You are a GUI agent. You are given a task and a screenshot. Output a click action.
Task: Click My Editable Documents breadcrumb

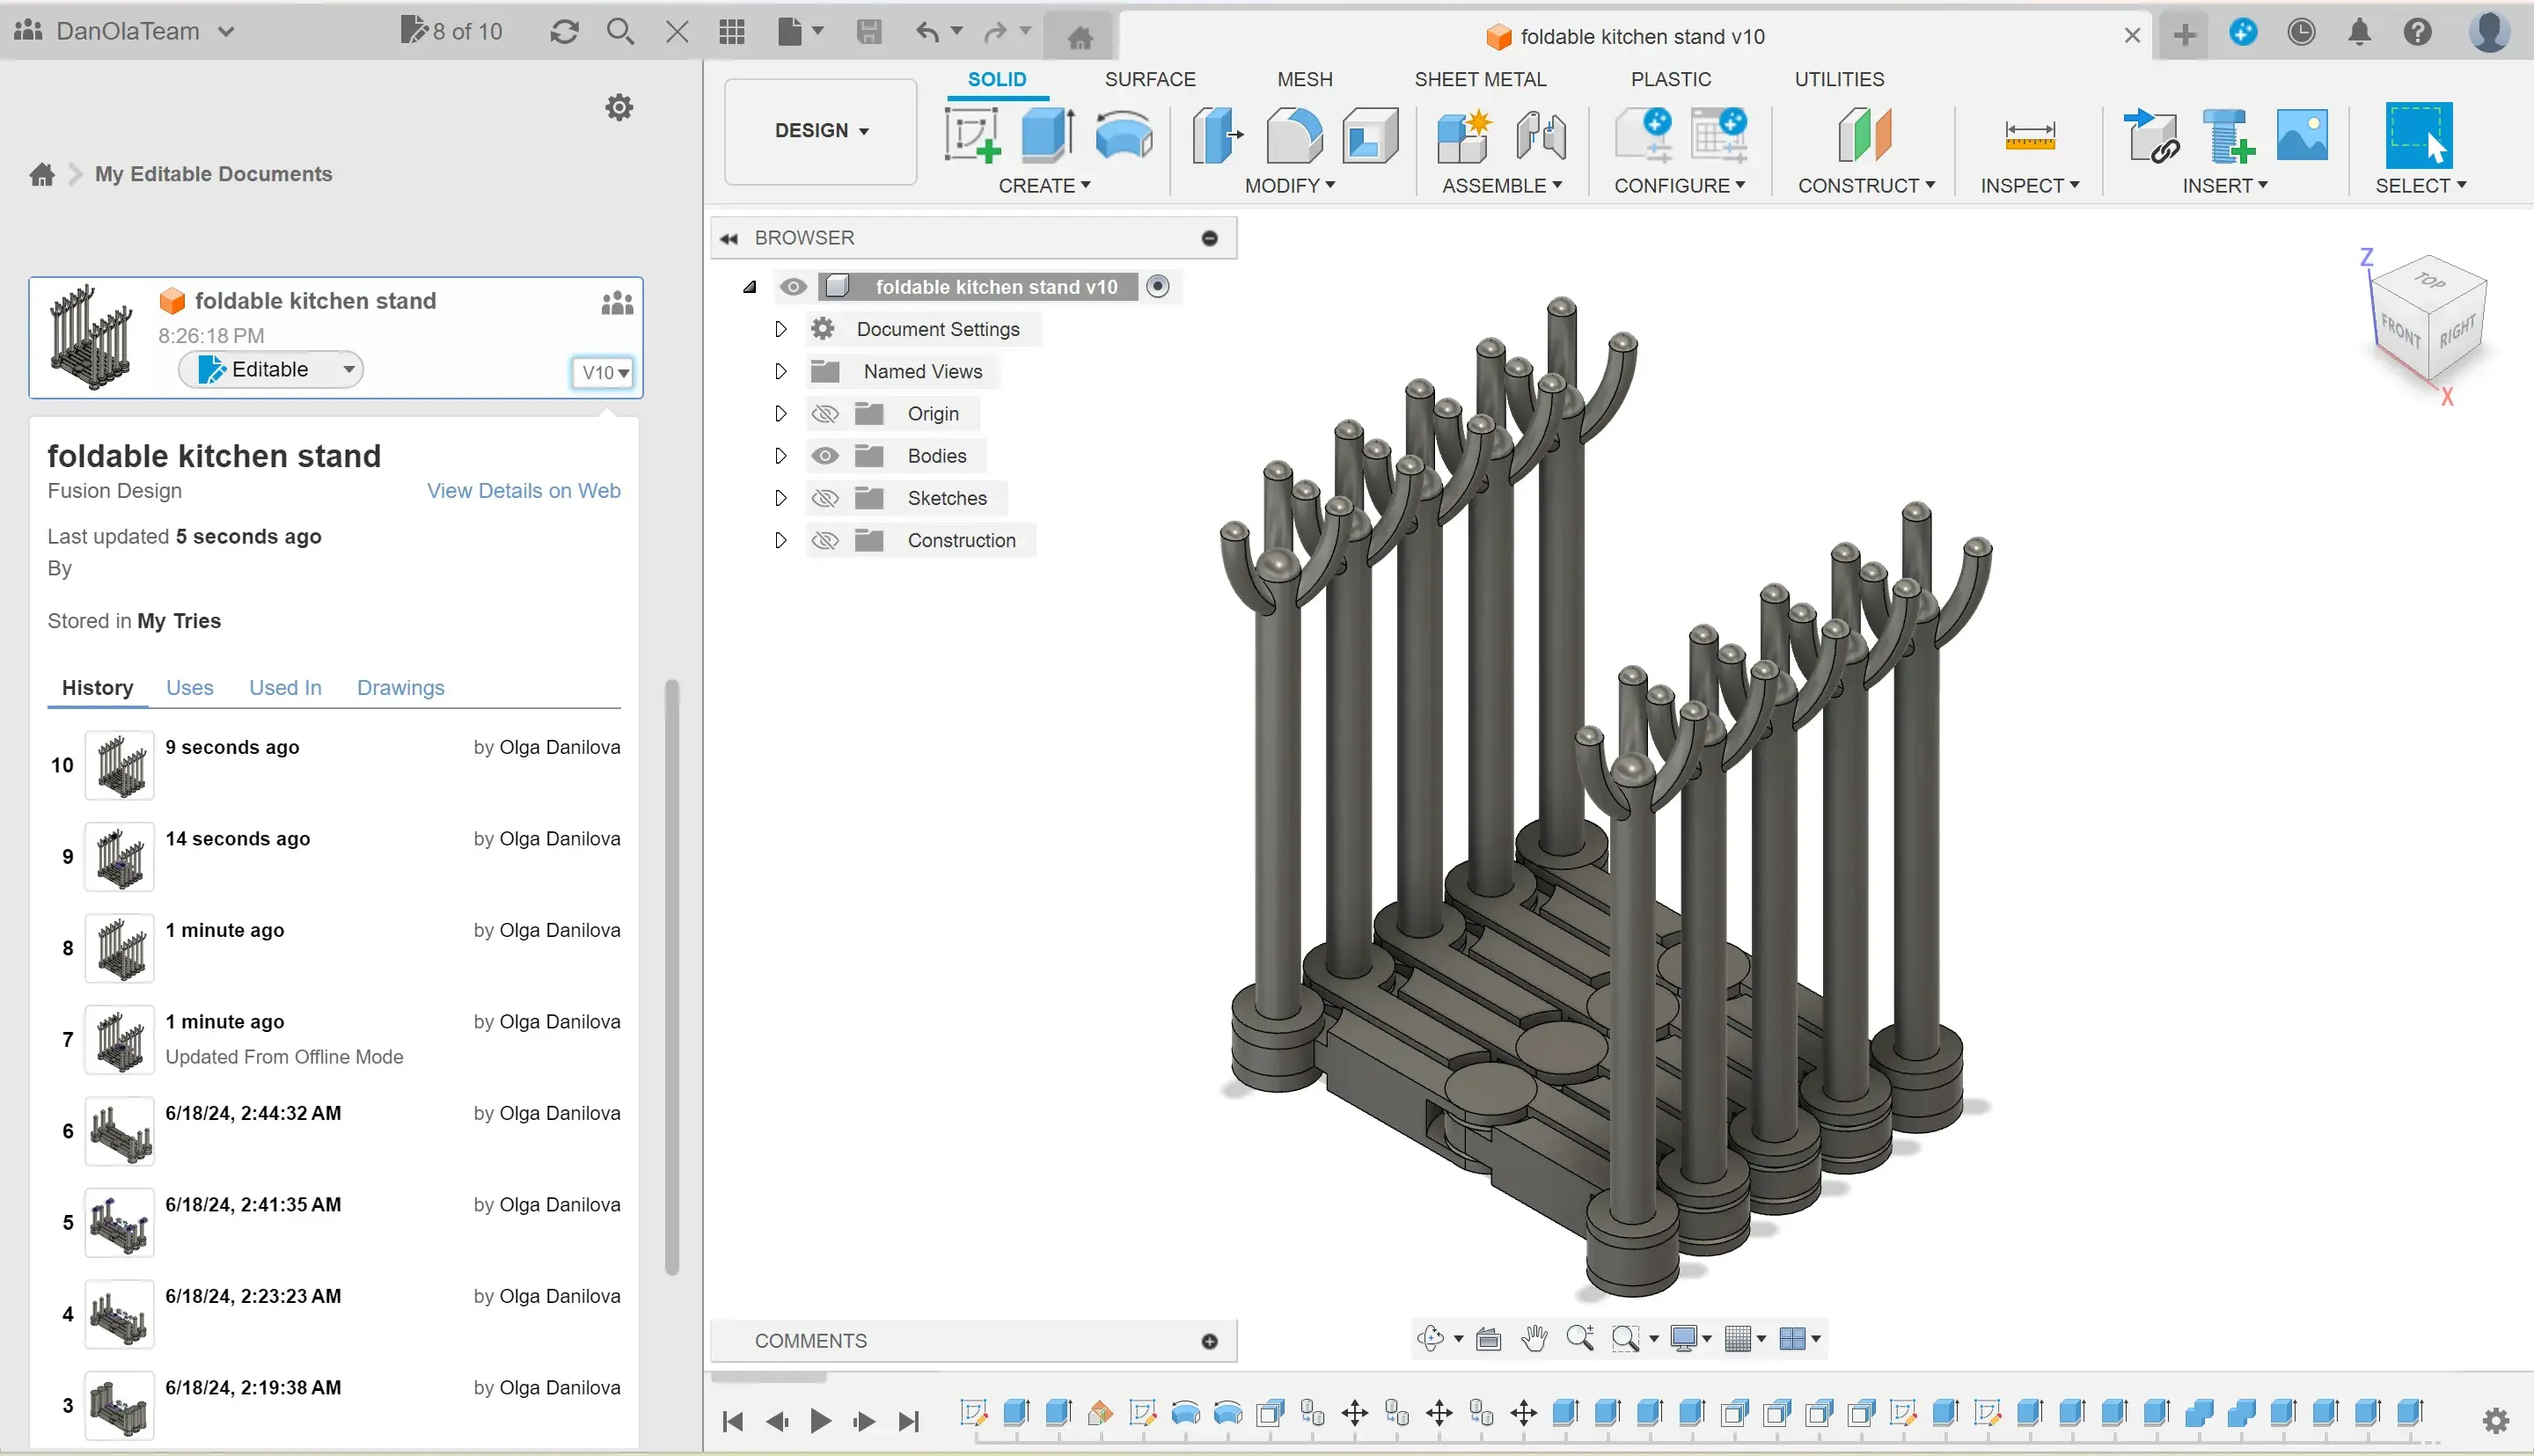[213, 174]
